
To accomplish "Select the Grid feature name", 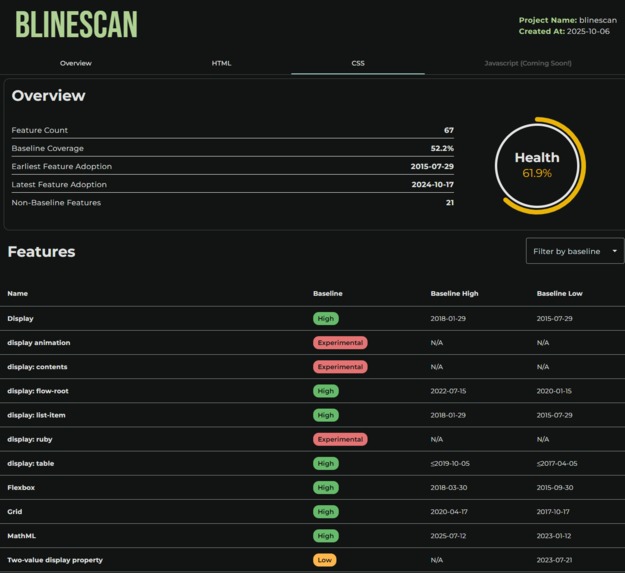I will (x=15, y=512).
